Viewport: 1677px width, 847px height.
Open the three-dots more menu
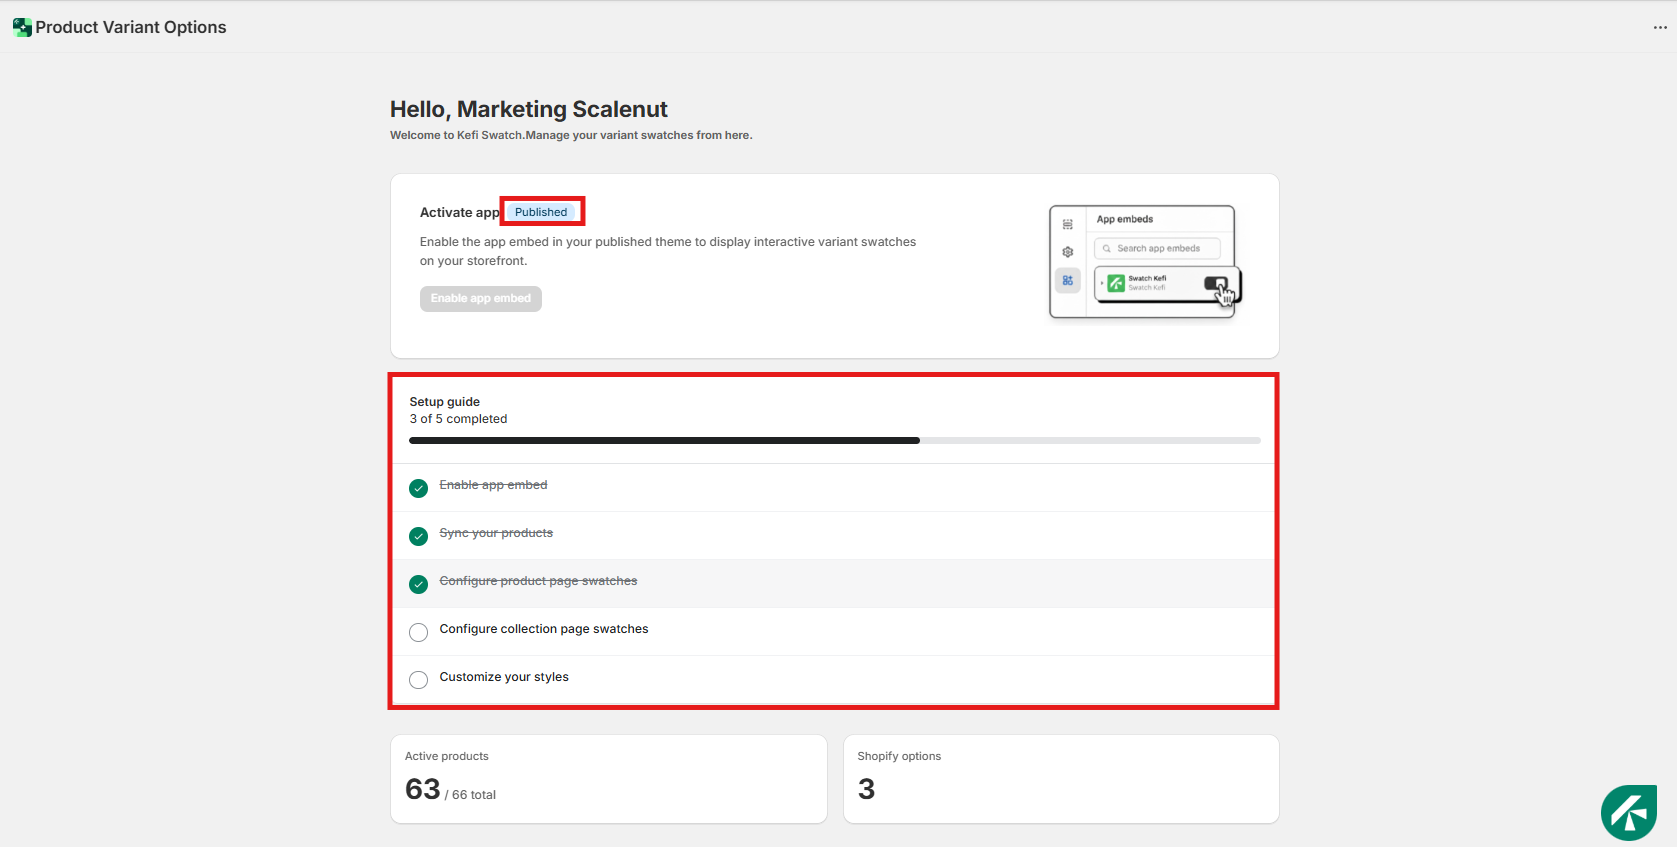[1660, 27]
